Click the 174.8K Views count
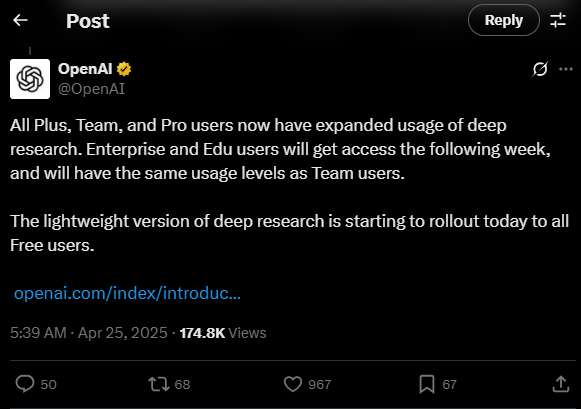This screenshot has width=581, height=409. pos(223,333)
